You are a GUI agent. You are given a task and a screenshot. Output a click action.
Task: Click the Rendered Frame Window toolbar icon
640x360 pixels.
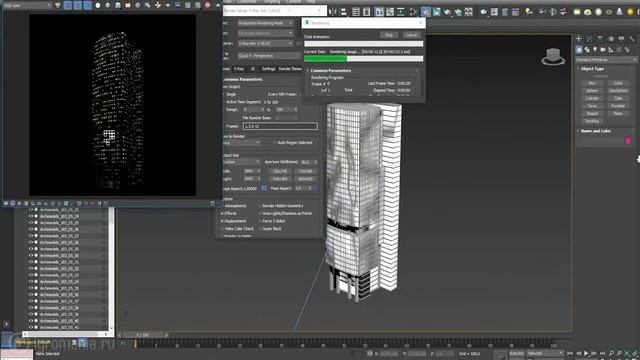tap(436, 12)
